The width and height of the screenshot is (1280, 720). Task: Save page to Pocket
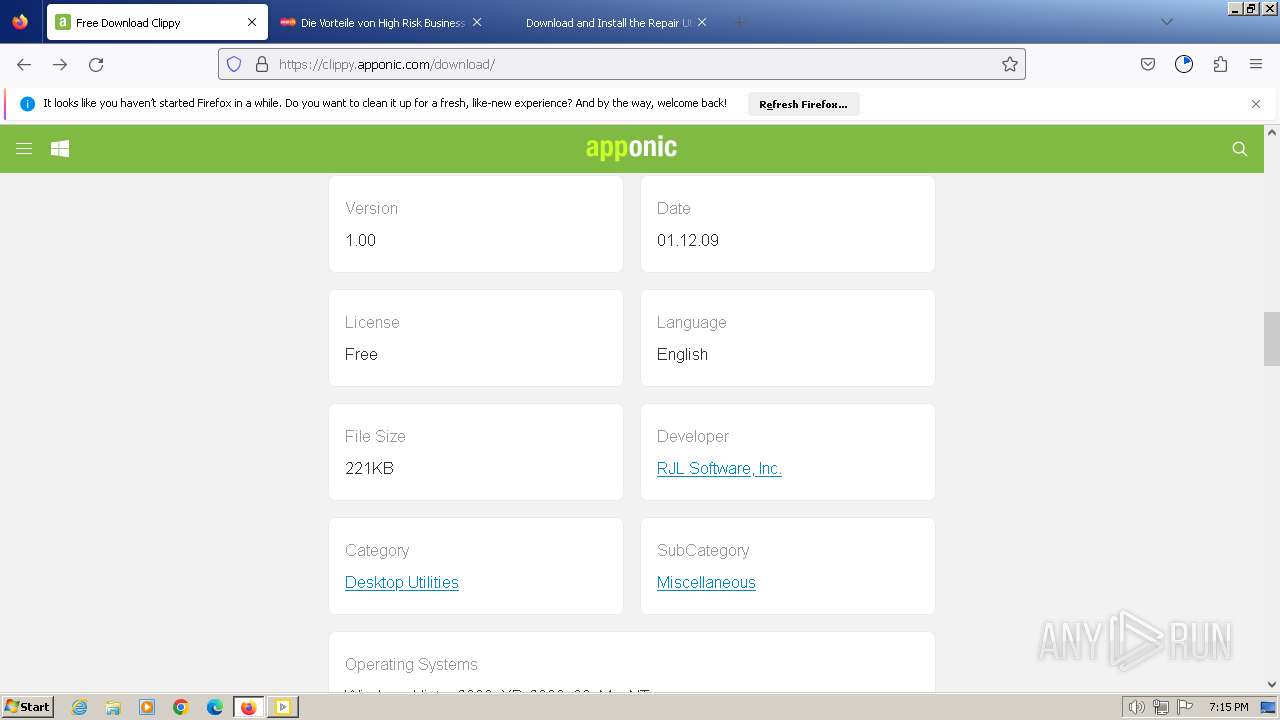click(1148, 64)
